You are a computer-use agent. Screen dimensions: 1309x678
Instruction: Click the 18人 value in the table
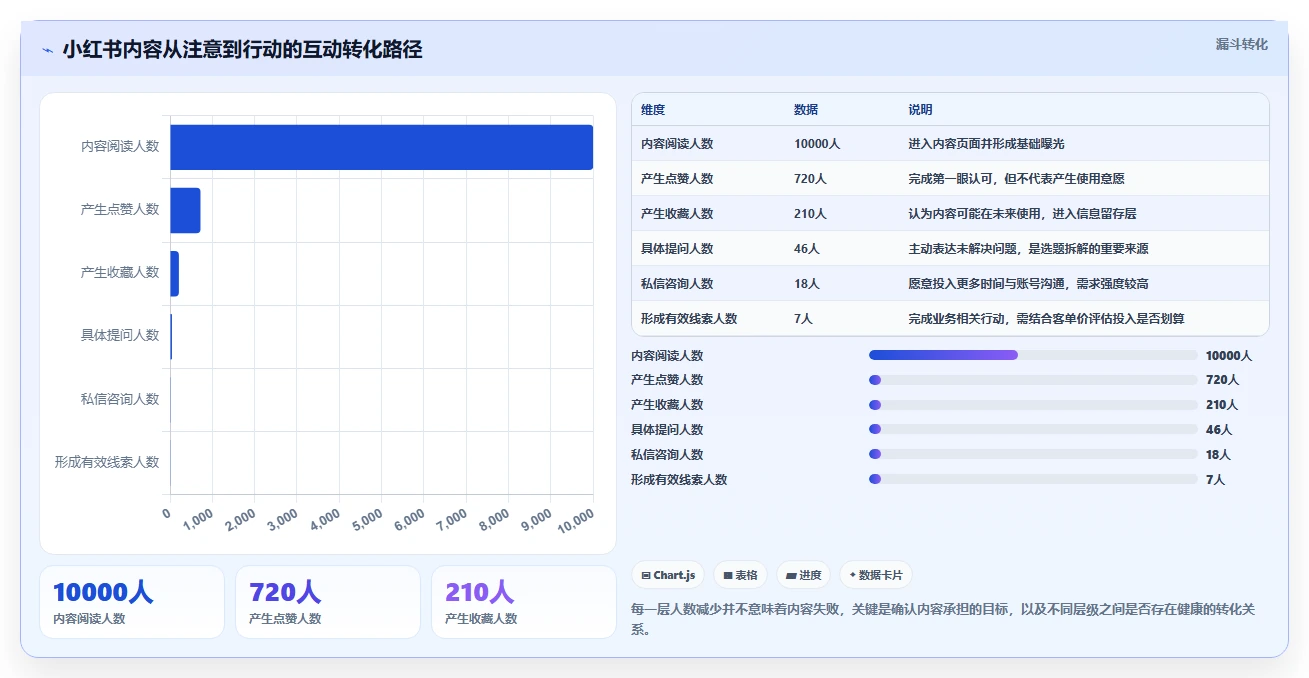pos(807,284)
